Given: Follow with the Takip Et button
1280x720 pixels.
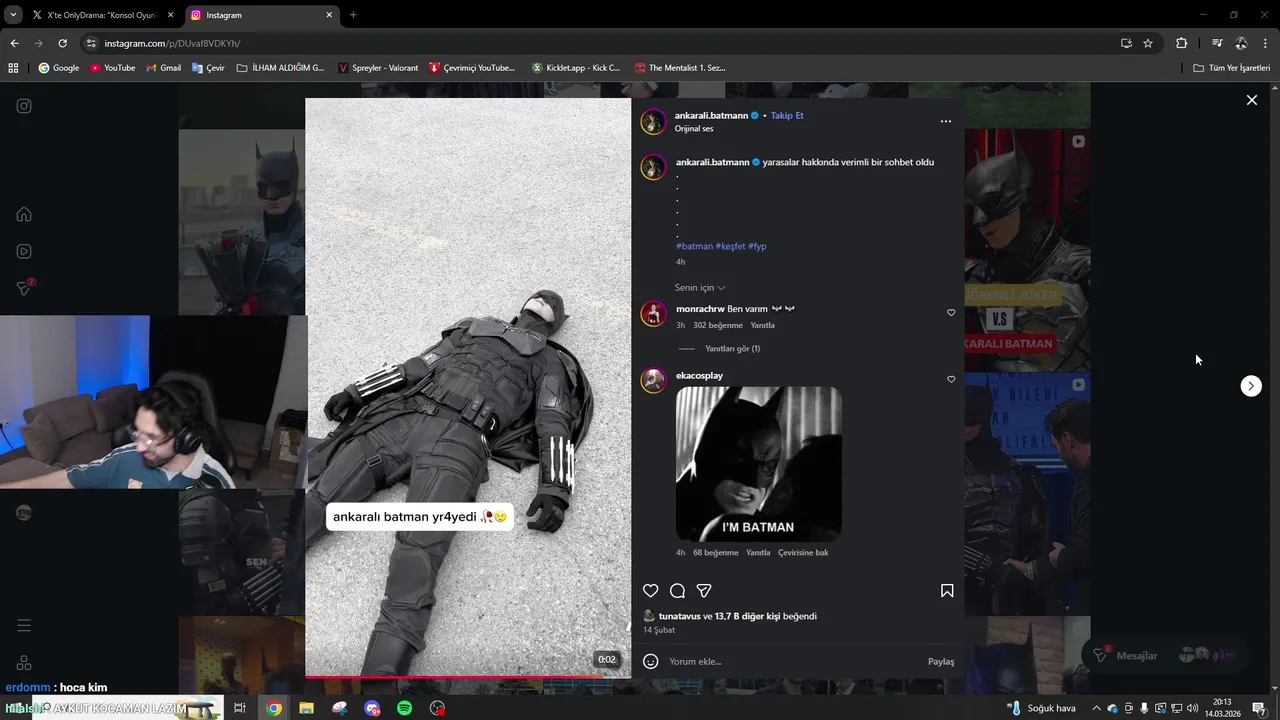Looking at the screenshot, I should pos(787,116).
